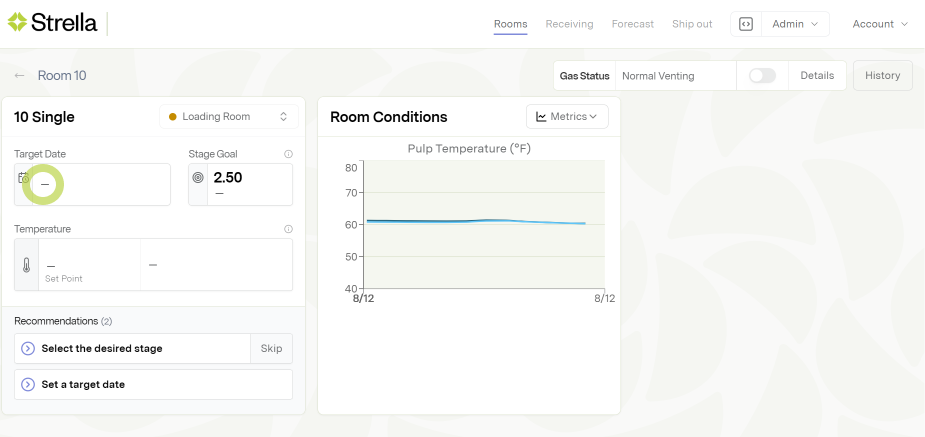The image size is (925, 437).
Task: Go to the Forecast tab
Action: [633, 24]
